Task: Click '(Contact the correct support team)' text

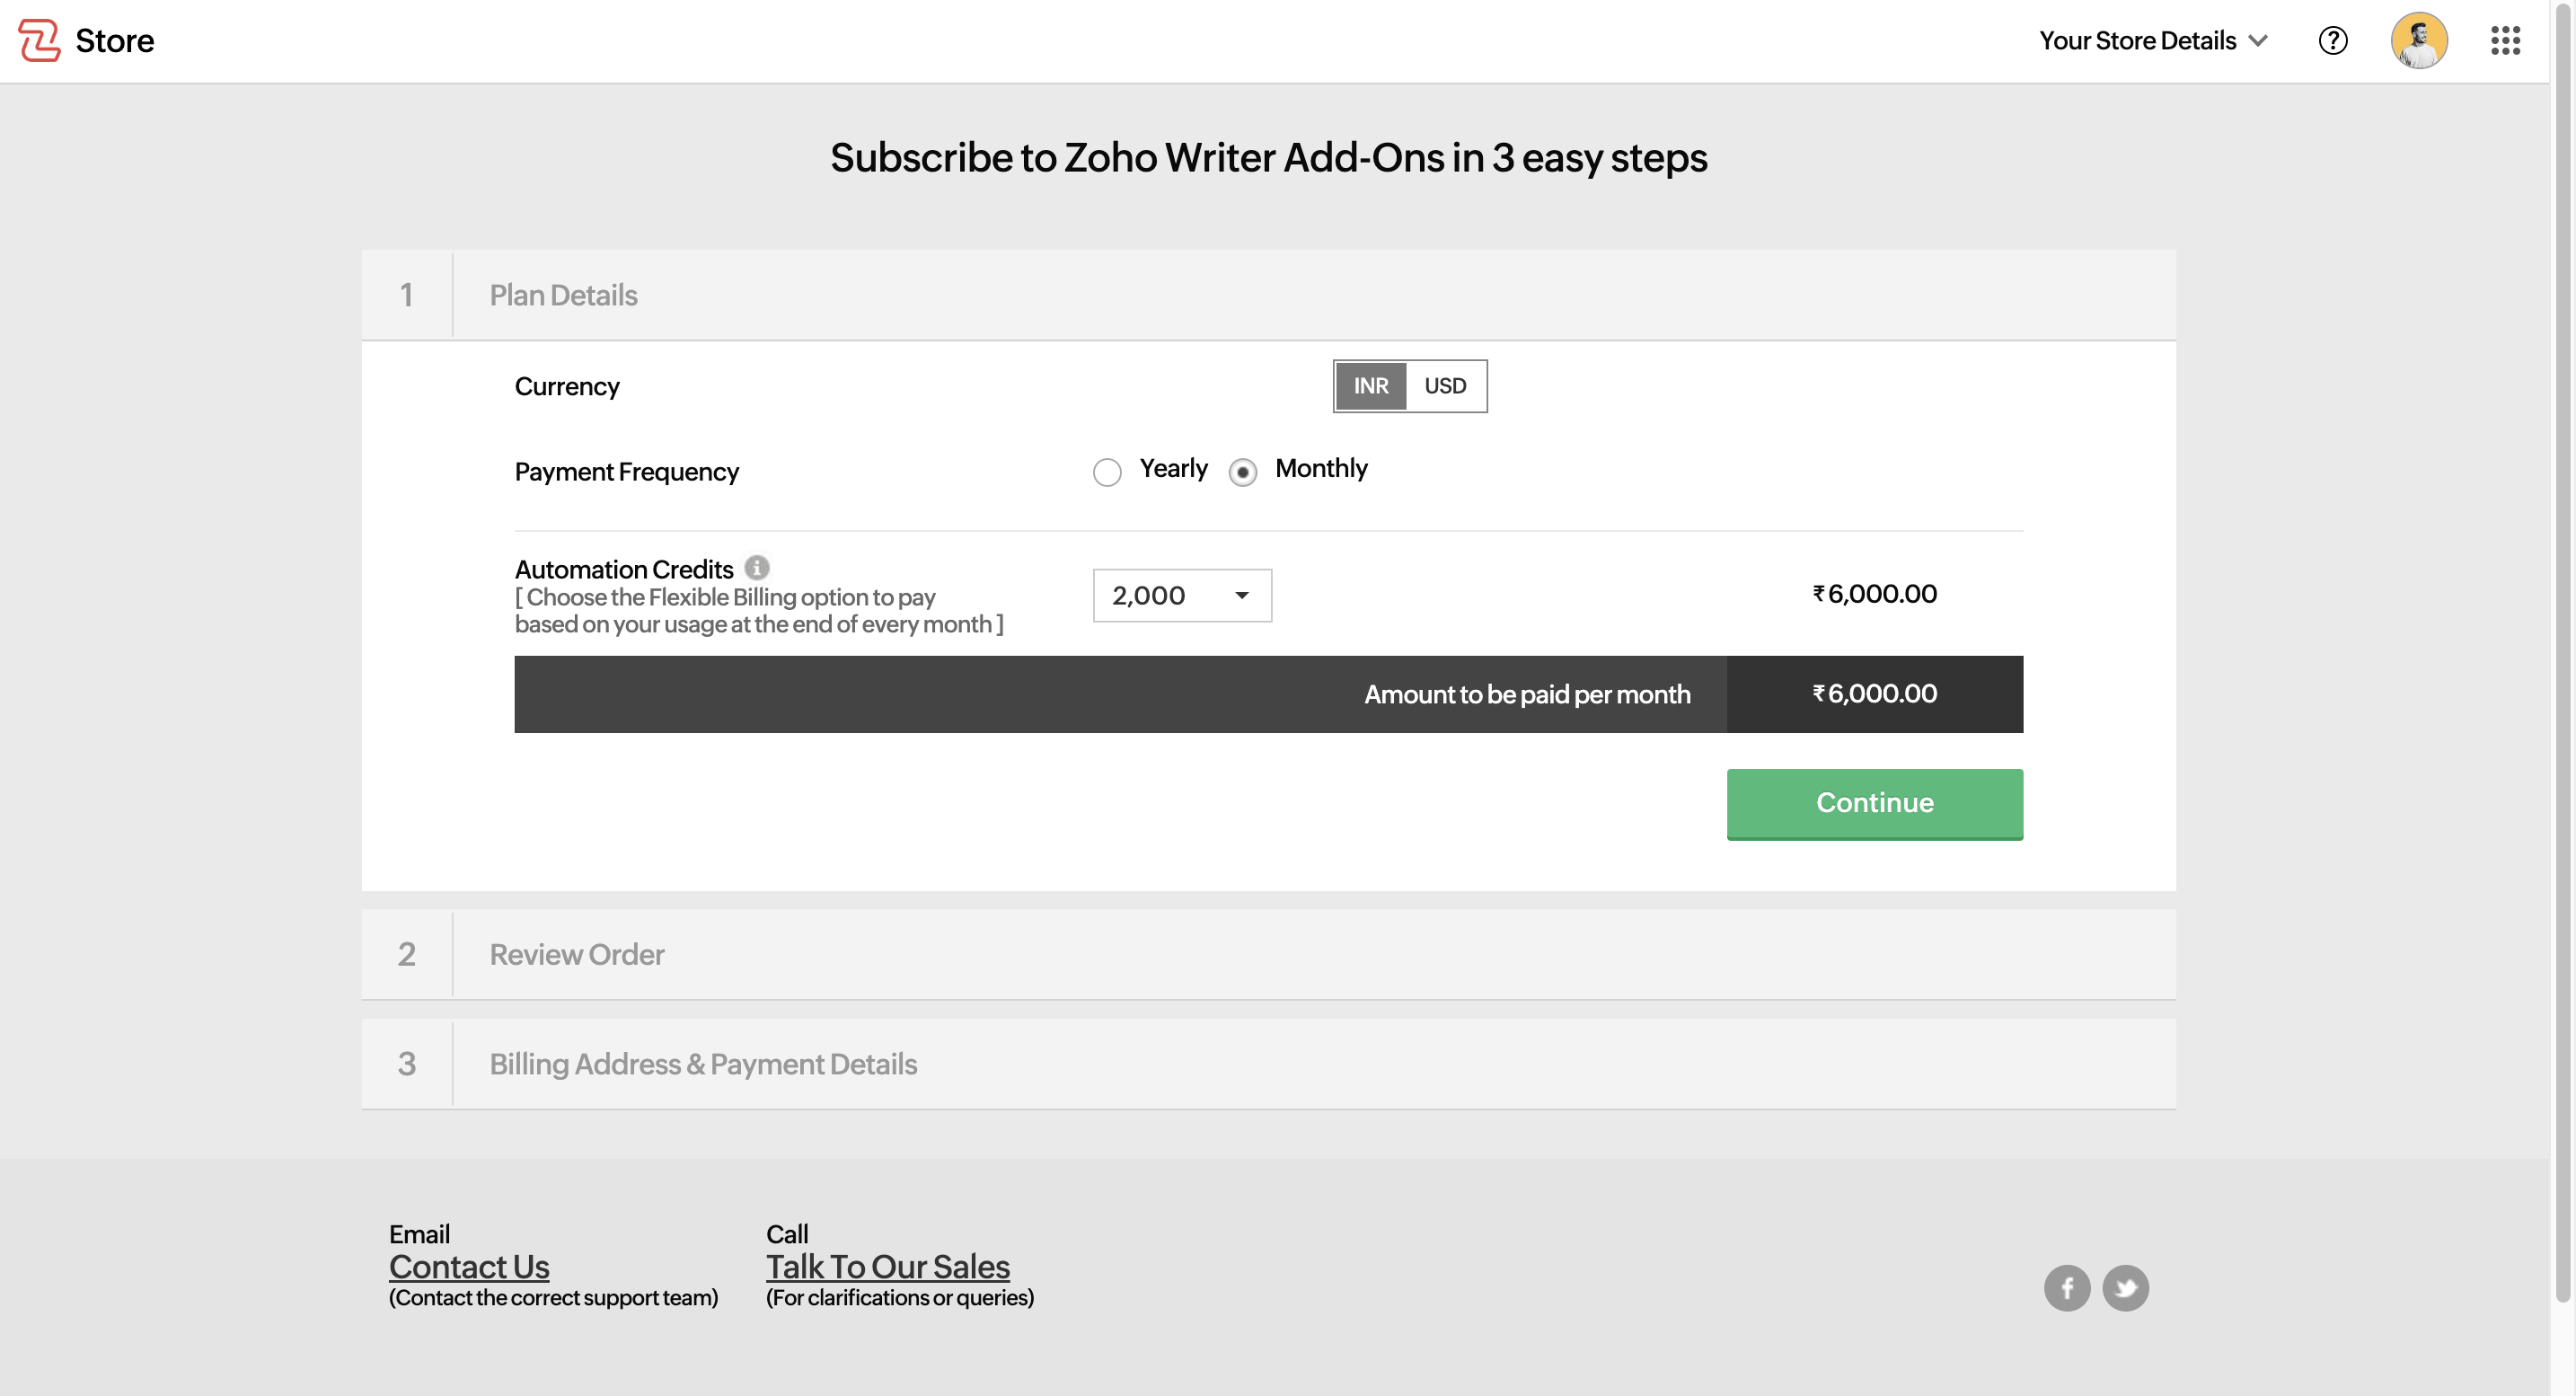Action: click(553, 1298)
